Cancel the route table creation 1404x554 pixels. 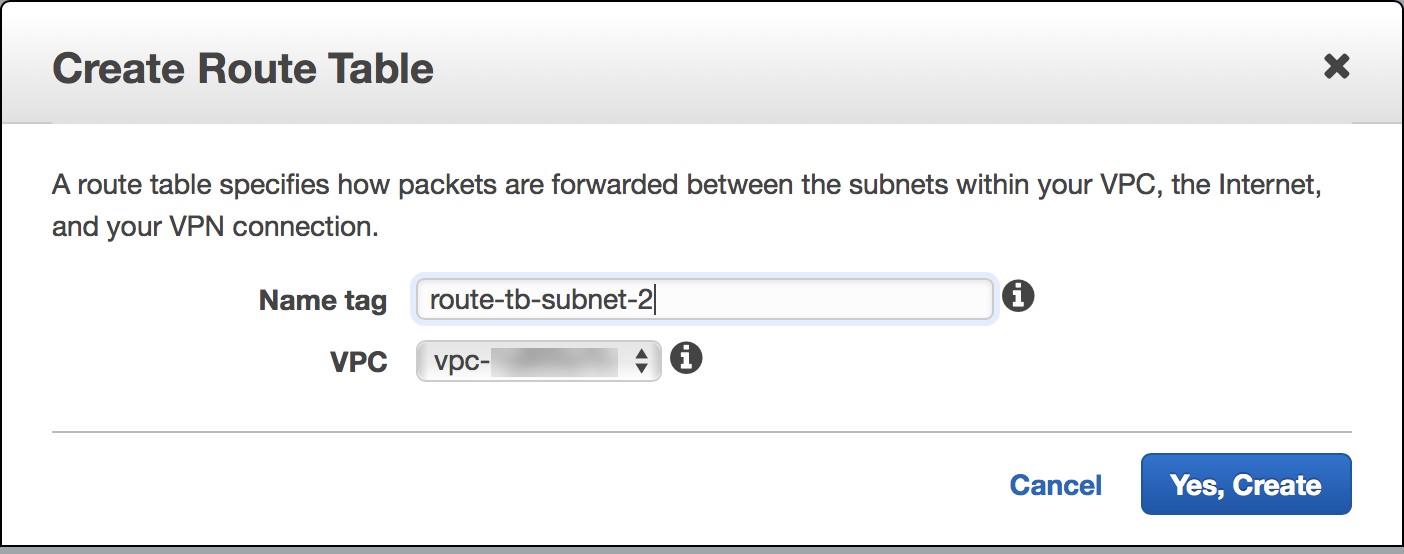tap(1055, 485)
